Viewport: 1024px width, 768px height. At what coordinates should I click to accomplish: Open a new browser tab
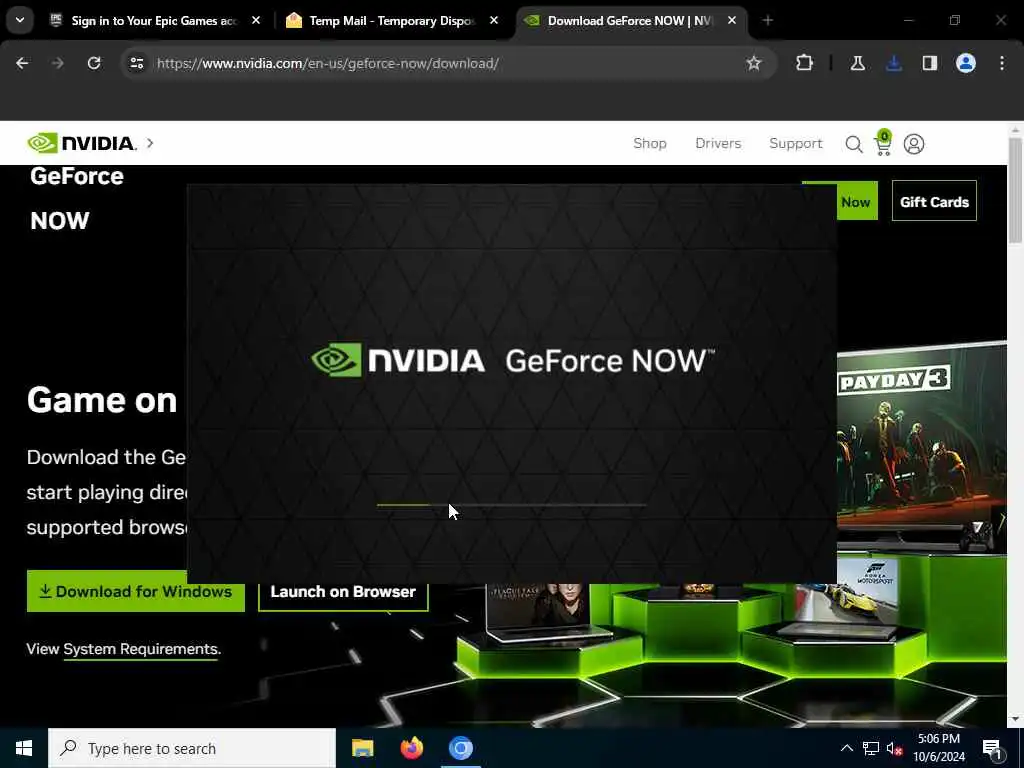click(767, 21)
